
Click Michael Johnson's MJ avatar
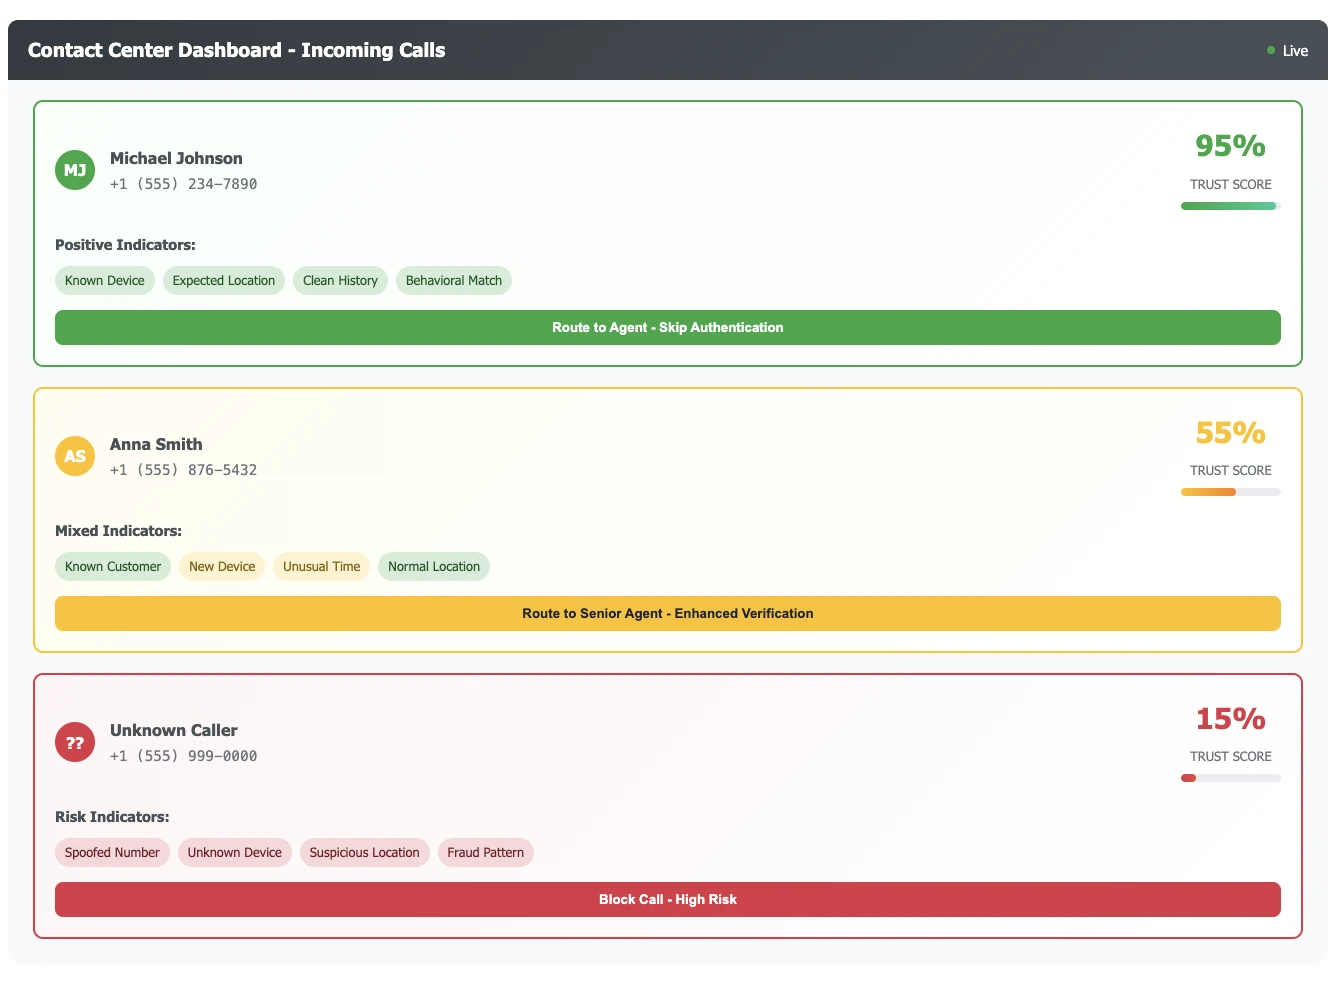pyautogui.click(x=75, y=170)
